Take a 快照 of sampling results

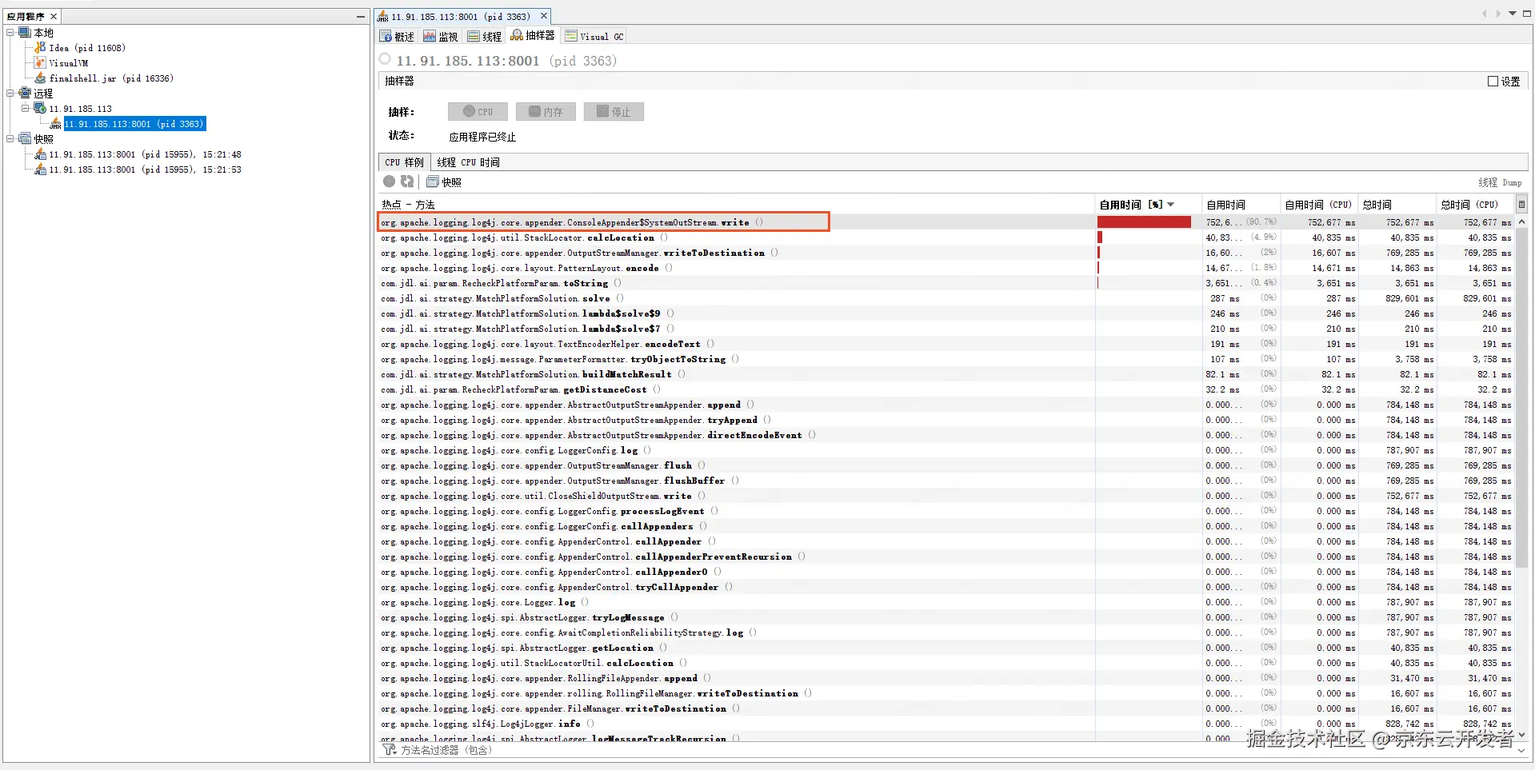click(x=444, y=182)
